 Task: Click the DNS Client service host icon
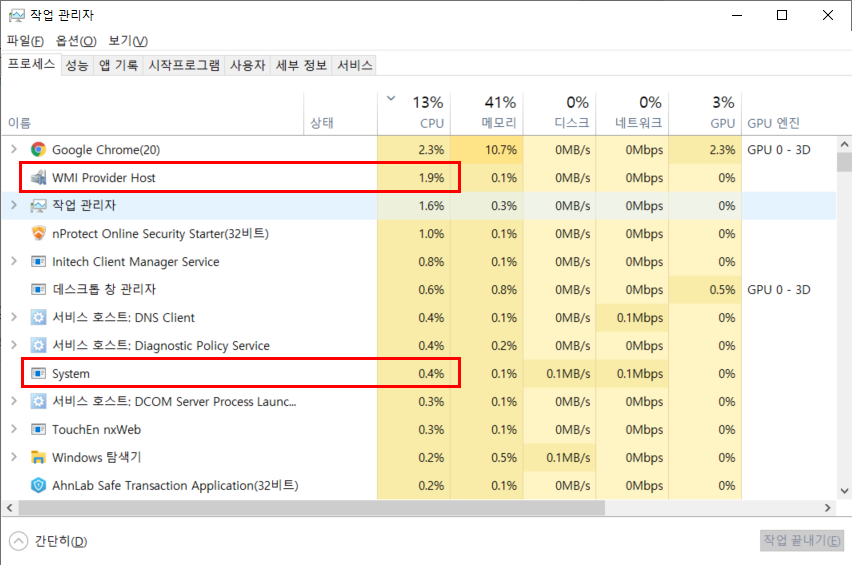pos(38,317)
